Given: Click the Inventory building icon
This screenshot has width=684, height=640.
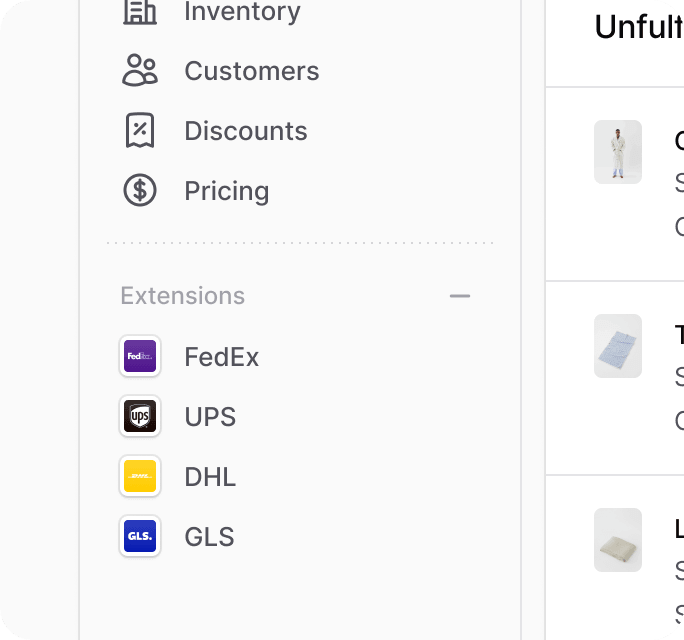Looking at the screenshot, I should (x=140, y=12).
